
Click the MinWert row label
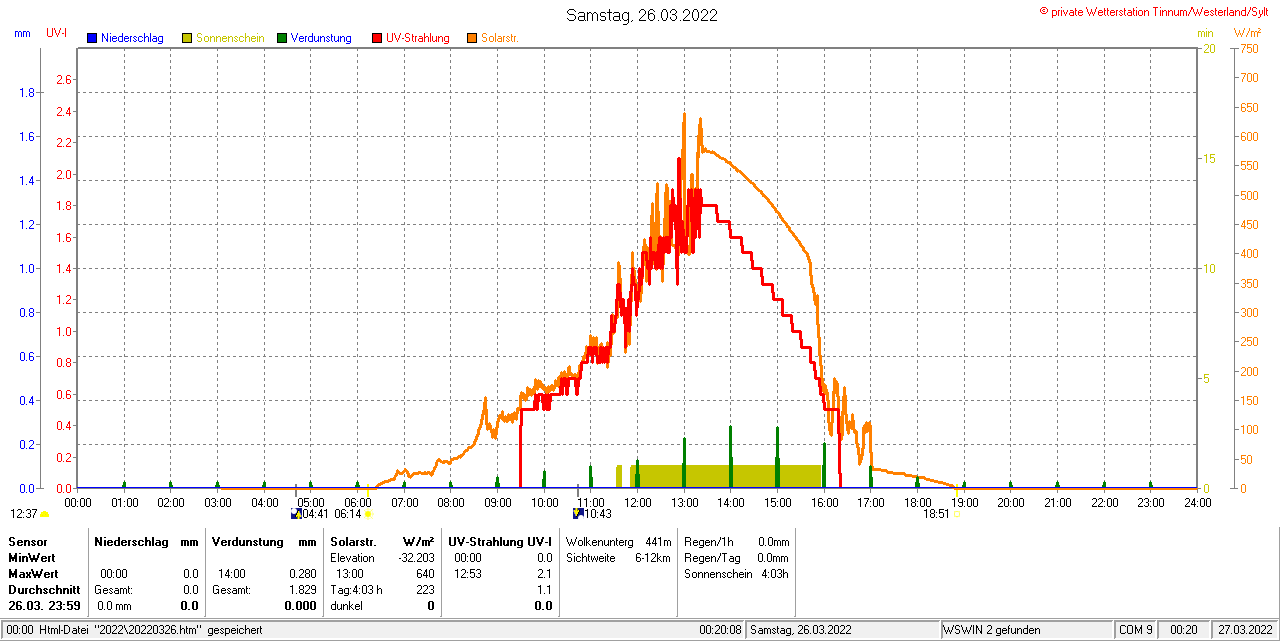[x=32, y=558]
